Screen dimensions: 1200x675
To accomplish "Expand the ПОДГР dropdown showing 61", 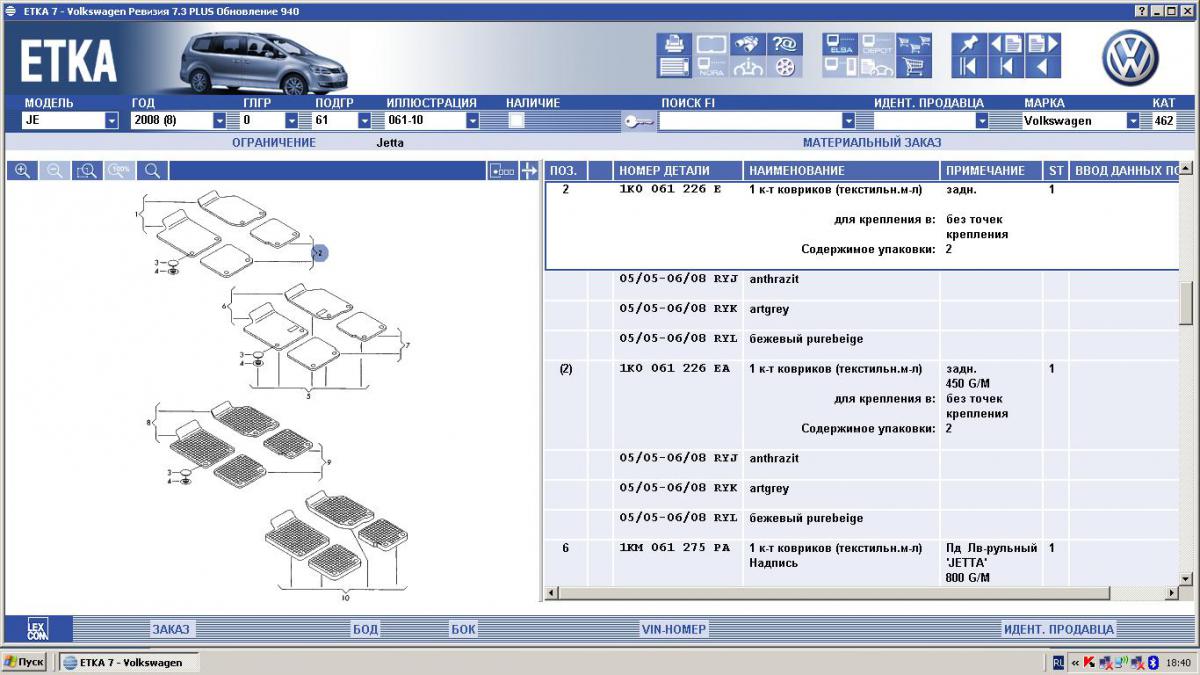I will pyautogui.click(x=364, y=121).
